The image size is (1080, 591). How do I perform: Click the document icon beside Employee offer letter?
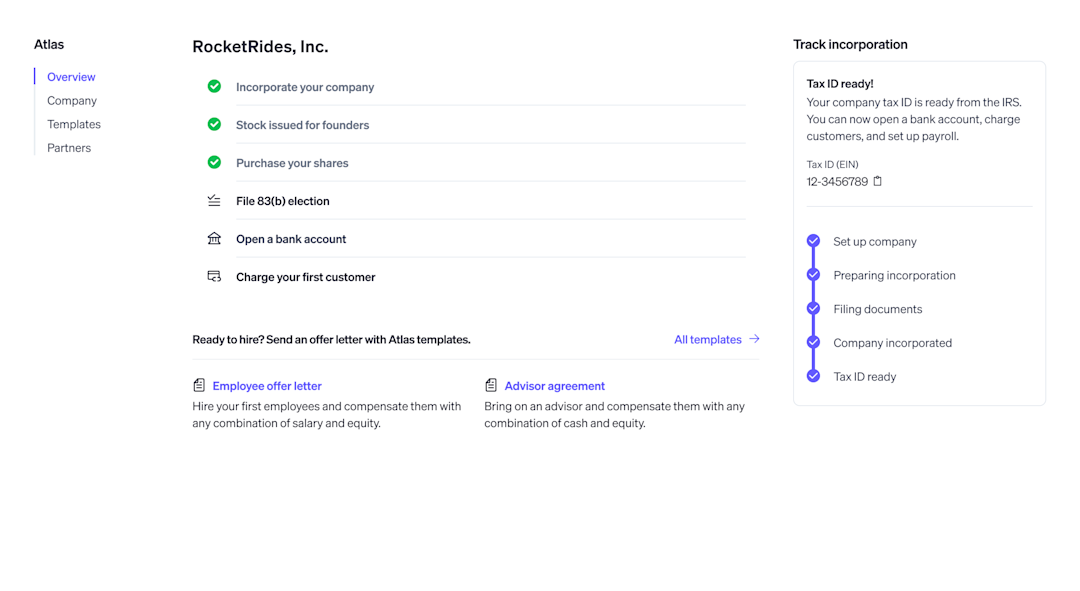198,384
